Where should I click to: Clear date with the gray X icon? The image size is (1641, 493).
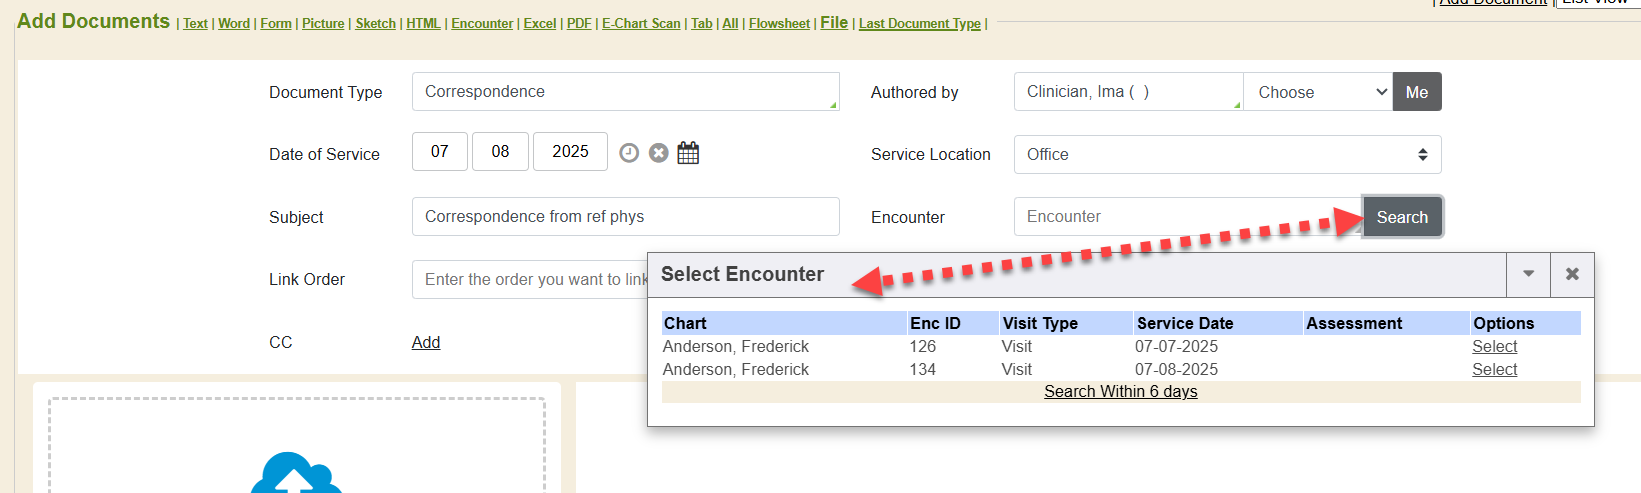pos(658,153)
